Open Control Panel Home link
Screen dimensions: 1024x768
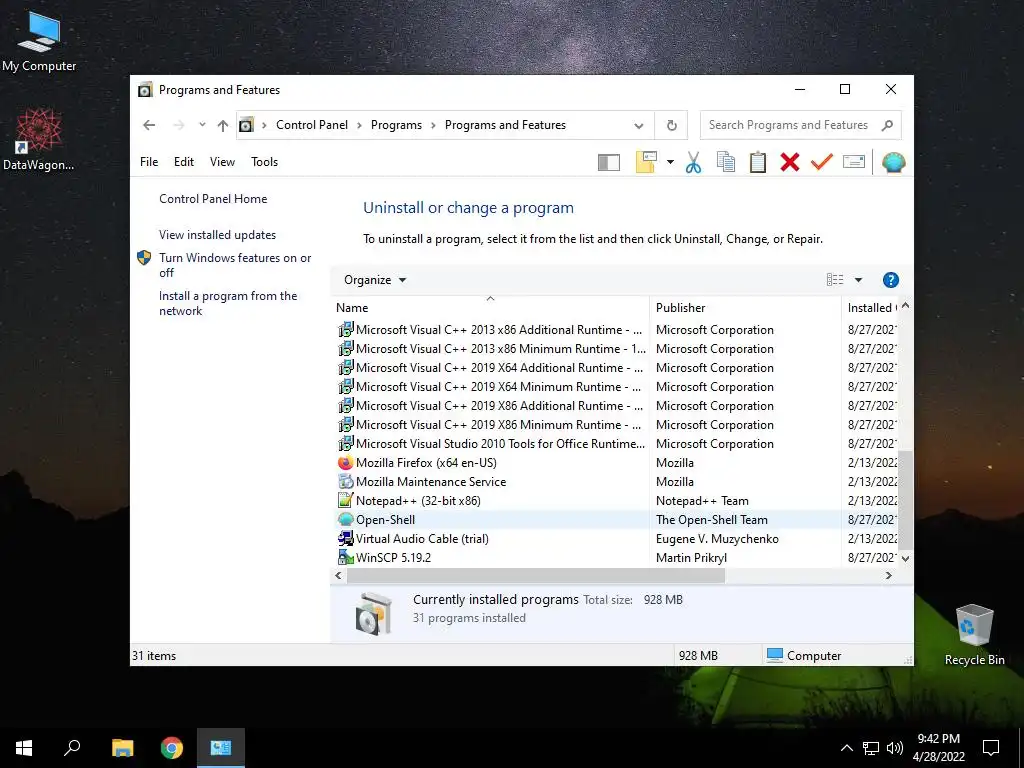pyautogui.click(x=213, y=199)
